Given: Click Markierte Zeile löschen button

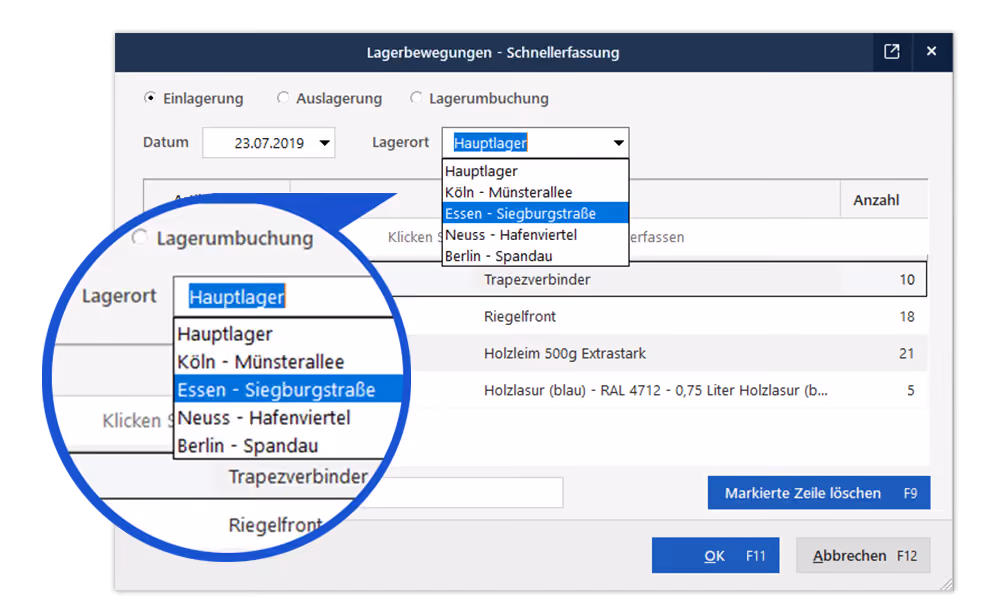Looking at the screenshot, I should click(x=819, y=492).
